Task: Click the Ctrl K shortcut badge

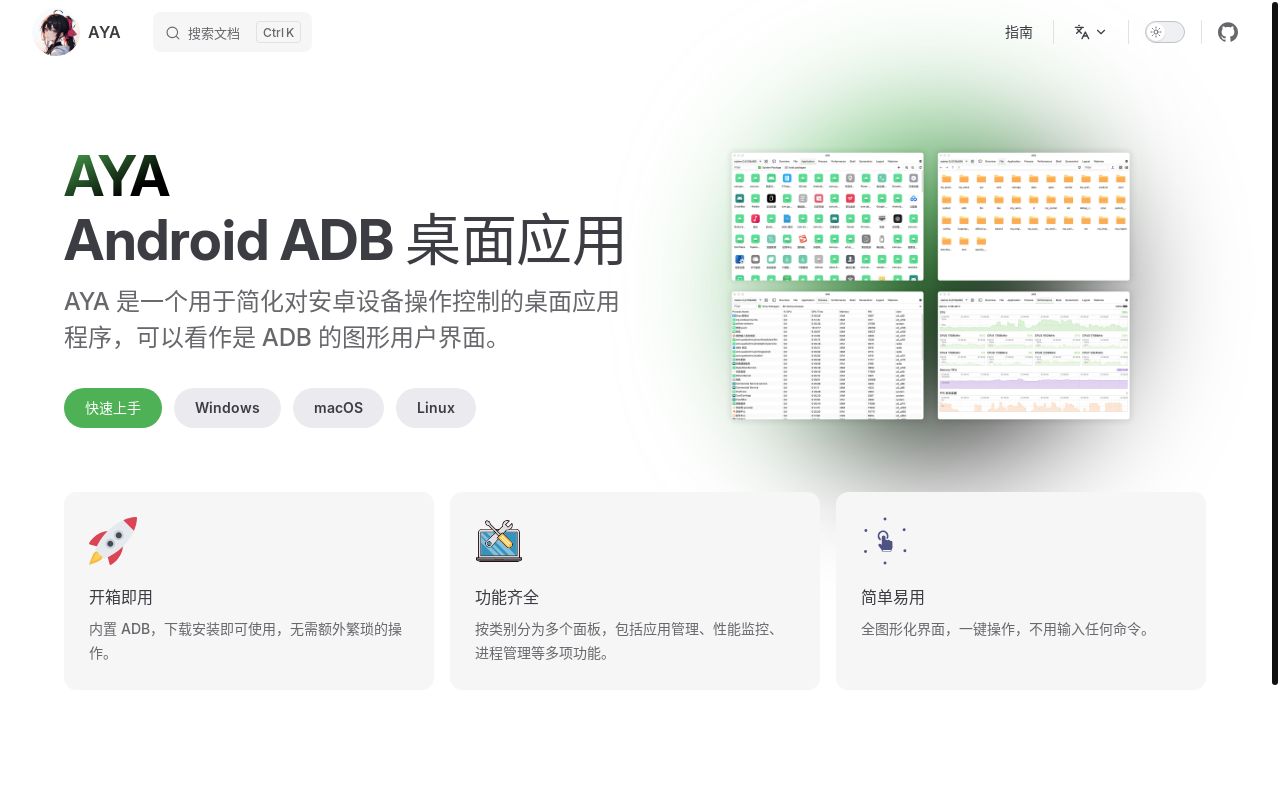Action: pyautogui.click(x=277, y=32)
